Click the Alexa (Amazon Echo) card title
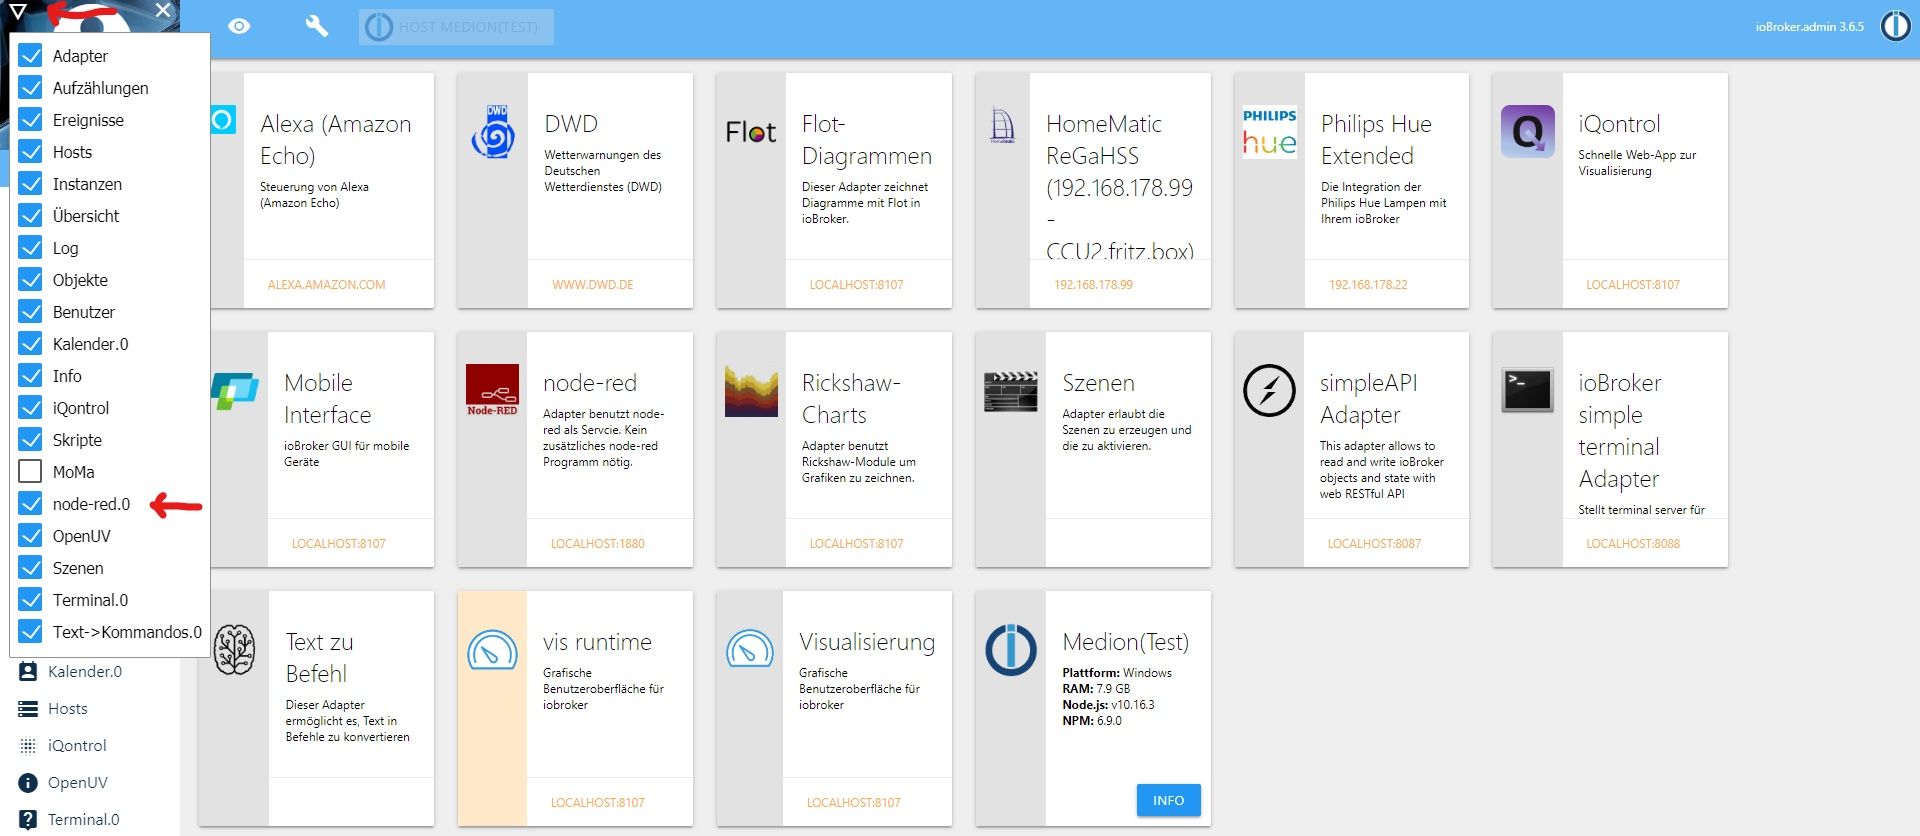 pyautogui.click(x=336, y=140)
